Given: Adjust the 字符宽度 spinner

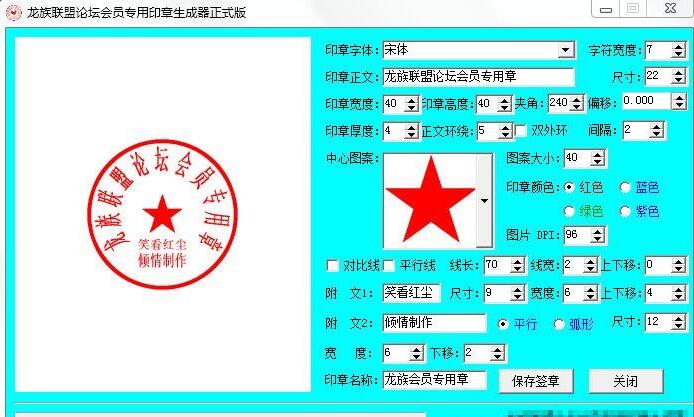Looking at the screenshot, I should pos(678,50).
